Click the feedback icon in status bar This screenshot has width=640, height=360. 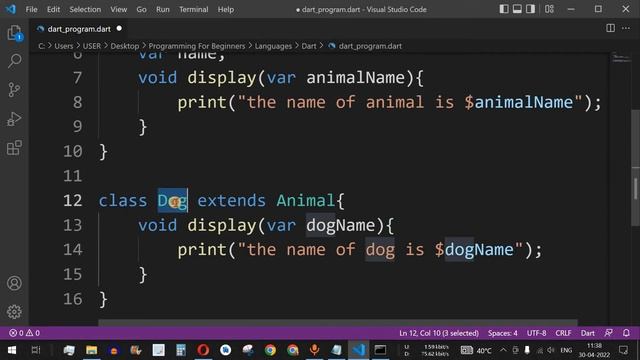tap(609, 333)
